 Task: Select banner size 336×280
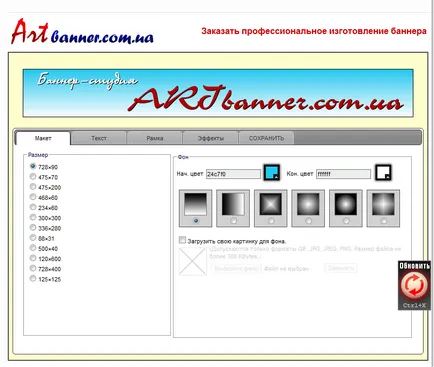point(33,227)
